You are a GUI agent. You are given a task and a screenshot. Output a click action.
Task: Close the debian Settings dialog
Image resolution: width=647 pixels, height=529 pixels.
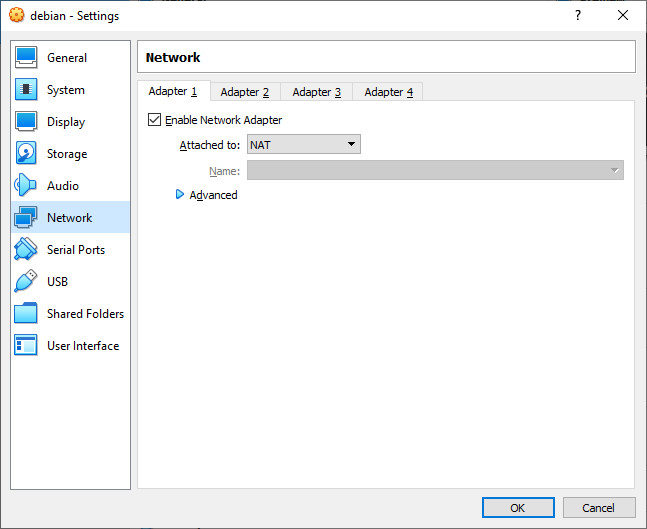pos(623,15)
